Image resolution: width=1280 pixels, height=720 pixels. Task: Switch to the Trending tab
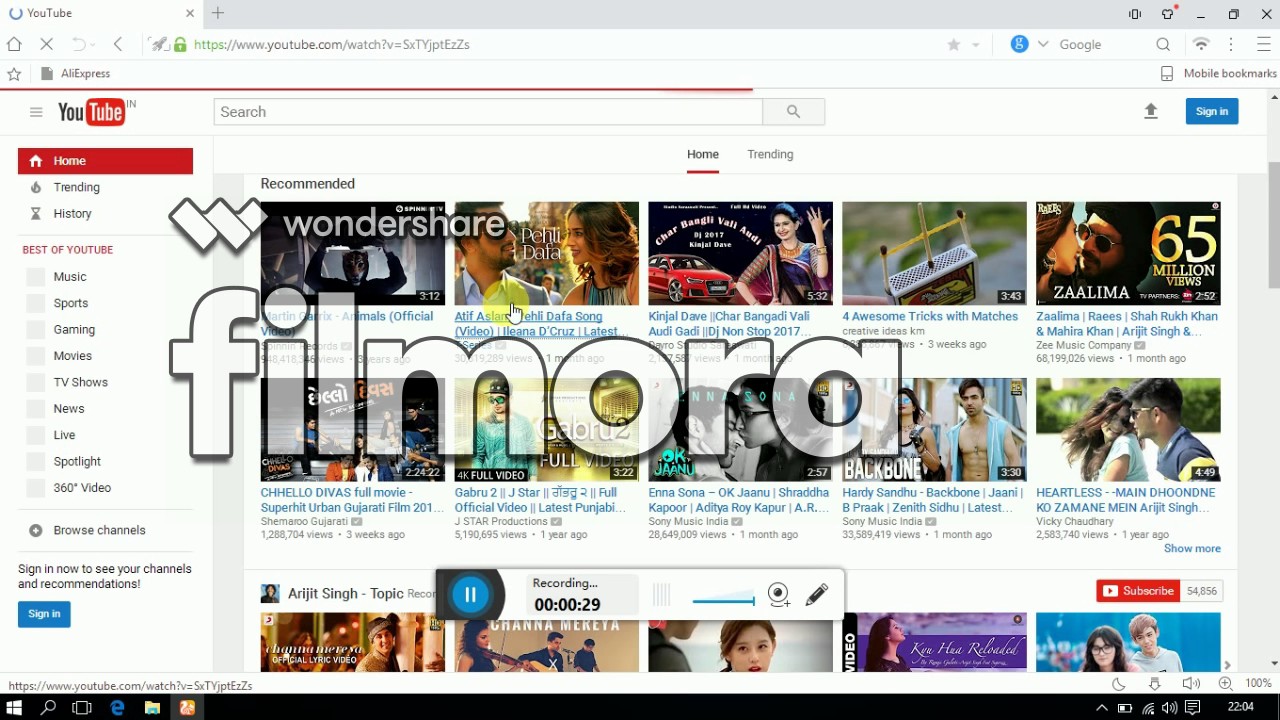pyautogui.click(x=770, y=154)
